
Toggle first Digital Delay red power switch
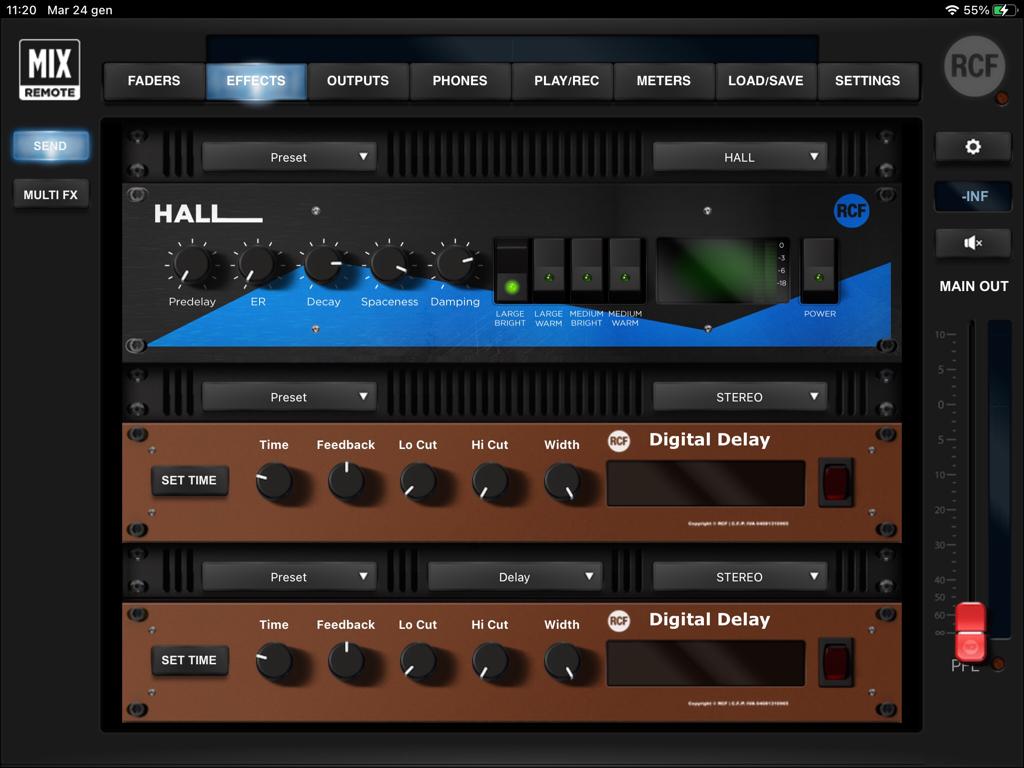click(x=836, y=483)
